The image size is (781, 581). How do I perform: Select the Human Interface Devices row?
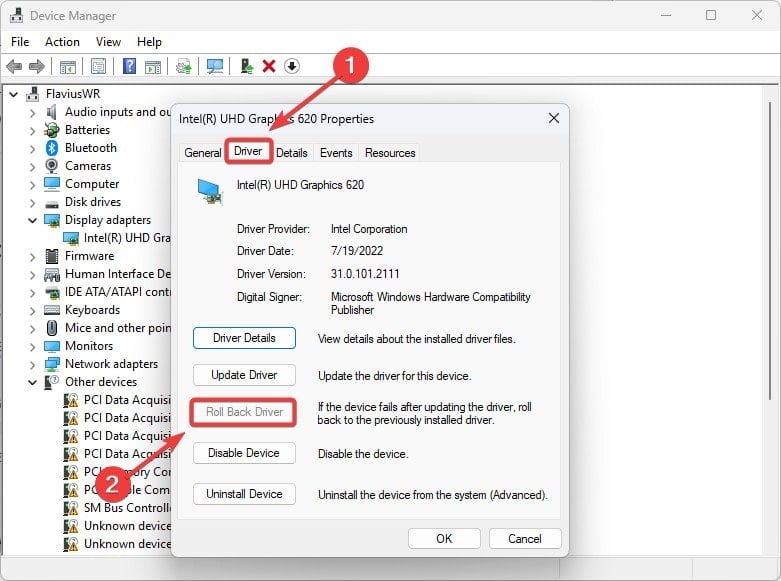[108, 274]
